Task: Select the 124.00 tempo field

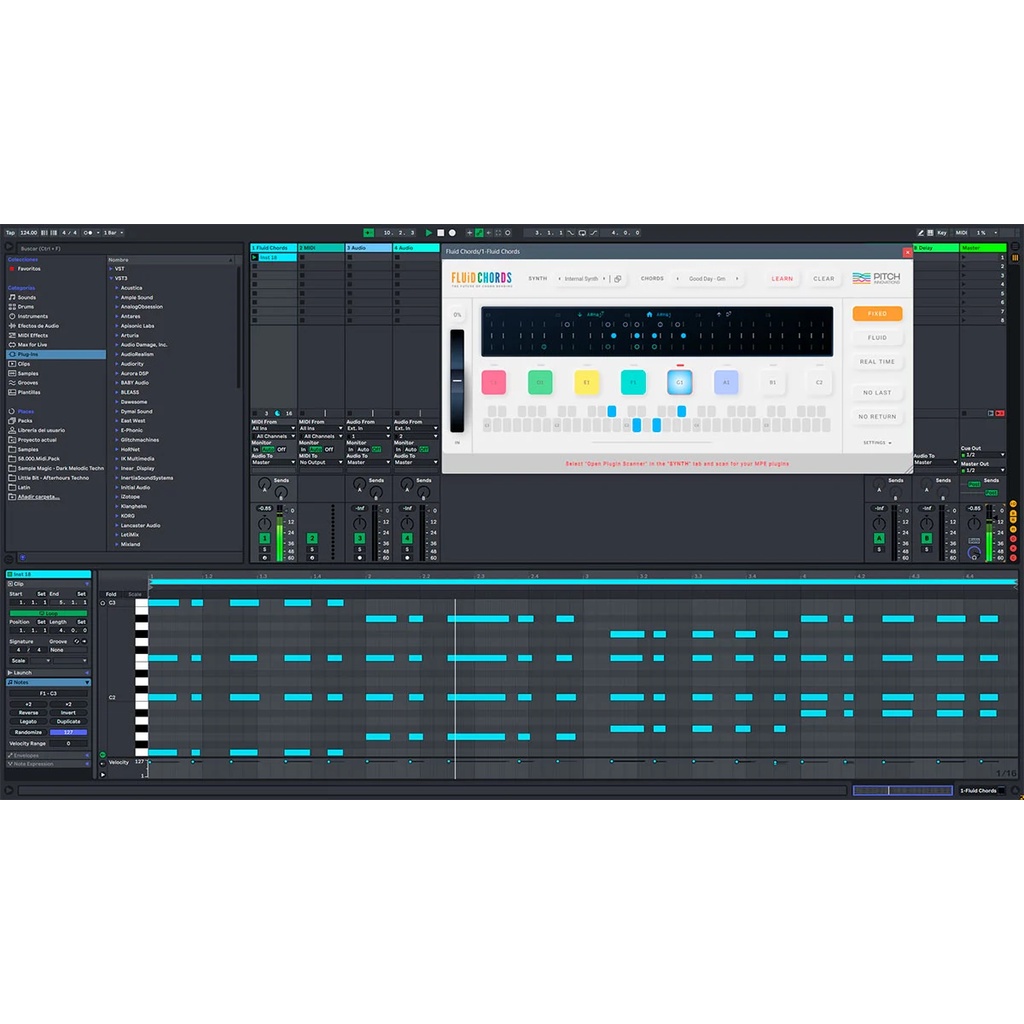Action: point(29,232)
